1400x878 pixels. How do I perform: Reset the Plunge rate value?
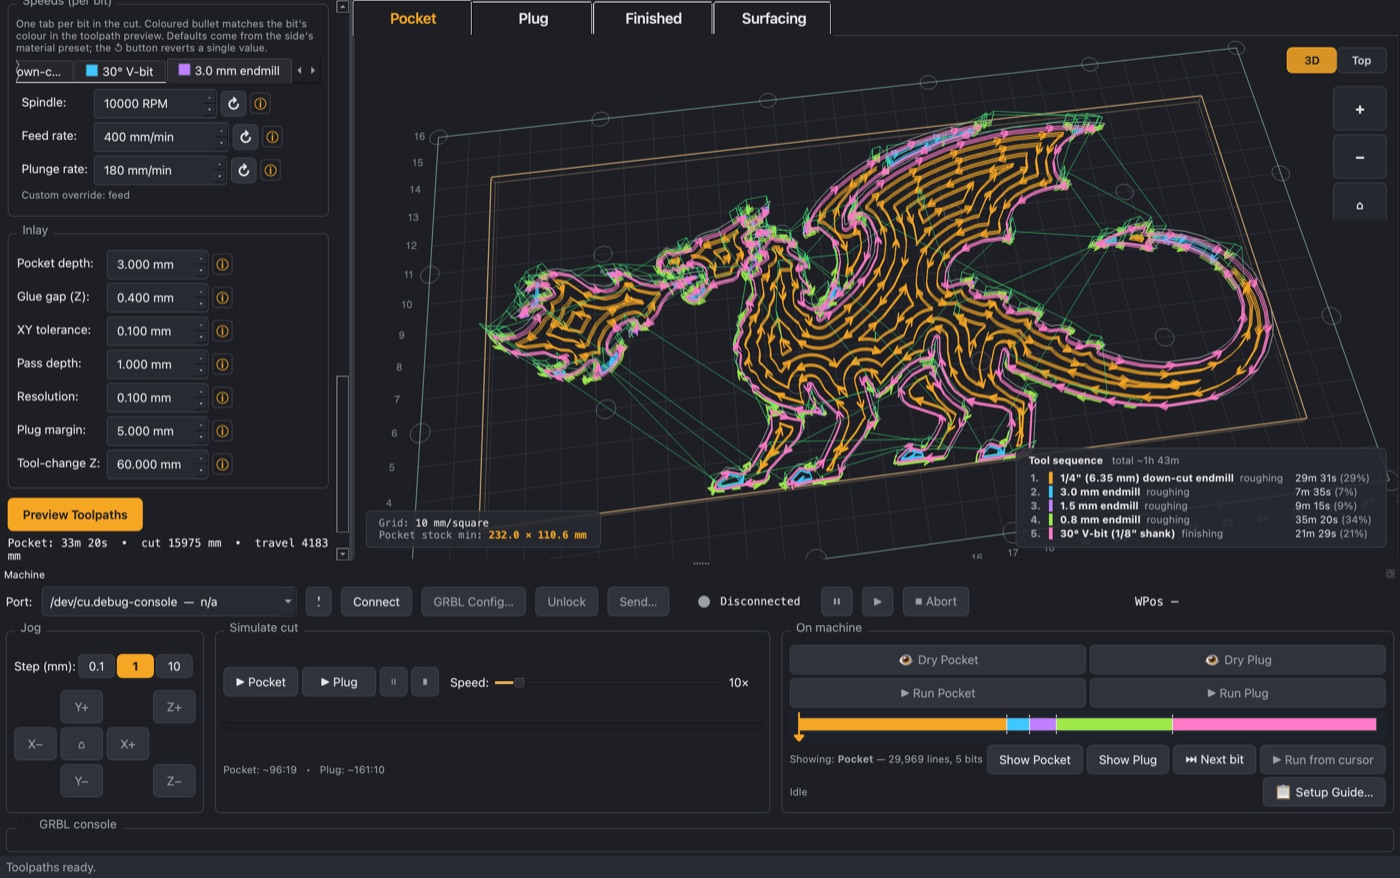coord(243,170)
